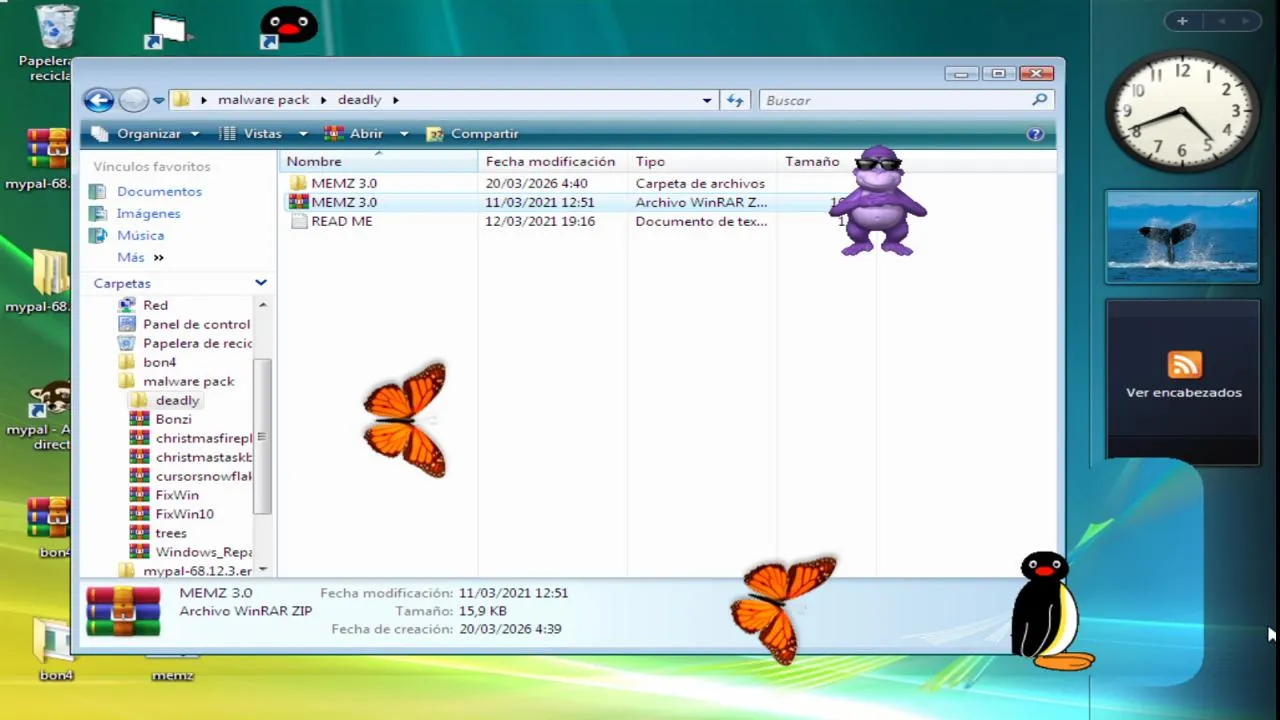Image resolution: width=1280 pixels, height=720 pixels.
Task: Open the Vistas button
Action: tap(252, 134)
